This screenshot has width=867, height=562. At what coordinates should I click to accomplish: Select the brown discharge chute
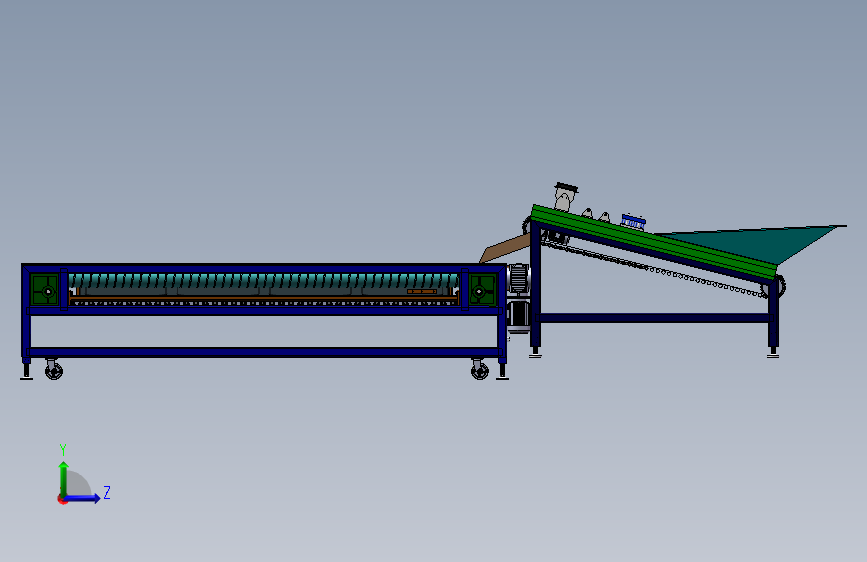[x=504, y=248]
